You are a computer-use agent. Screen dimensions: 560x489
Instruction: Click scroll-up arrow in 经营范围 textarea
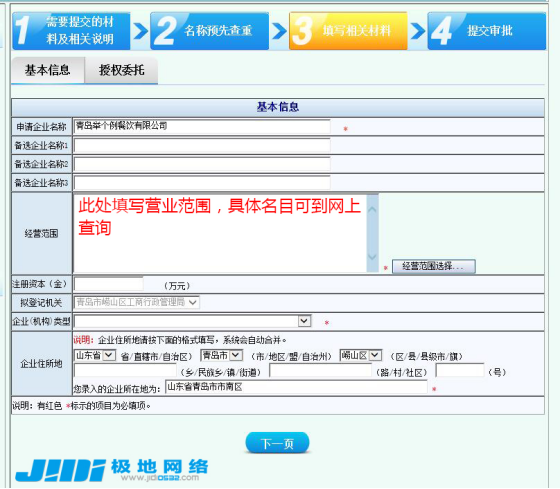(x=372, y=210)
